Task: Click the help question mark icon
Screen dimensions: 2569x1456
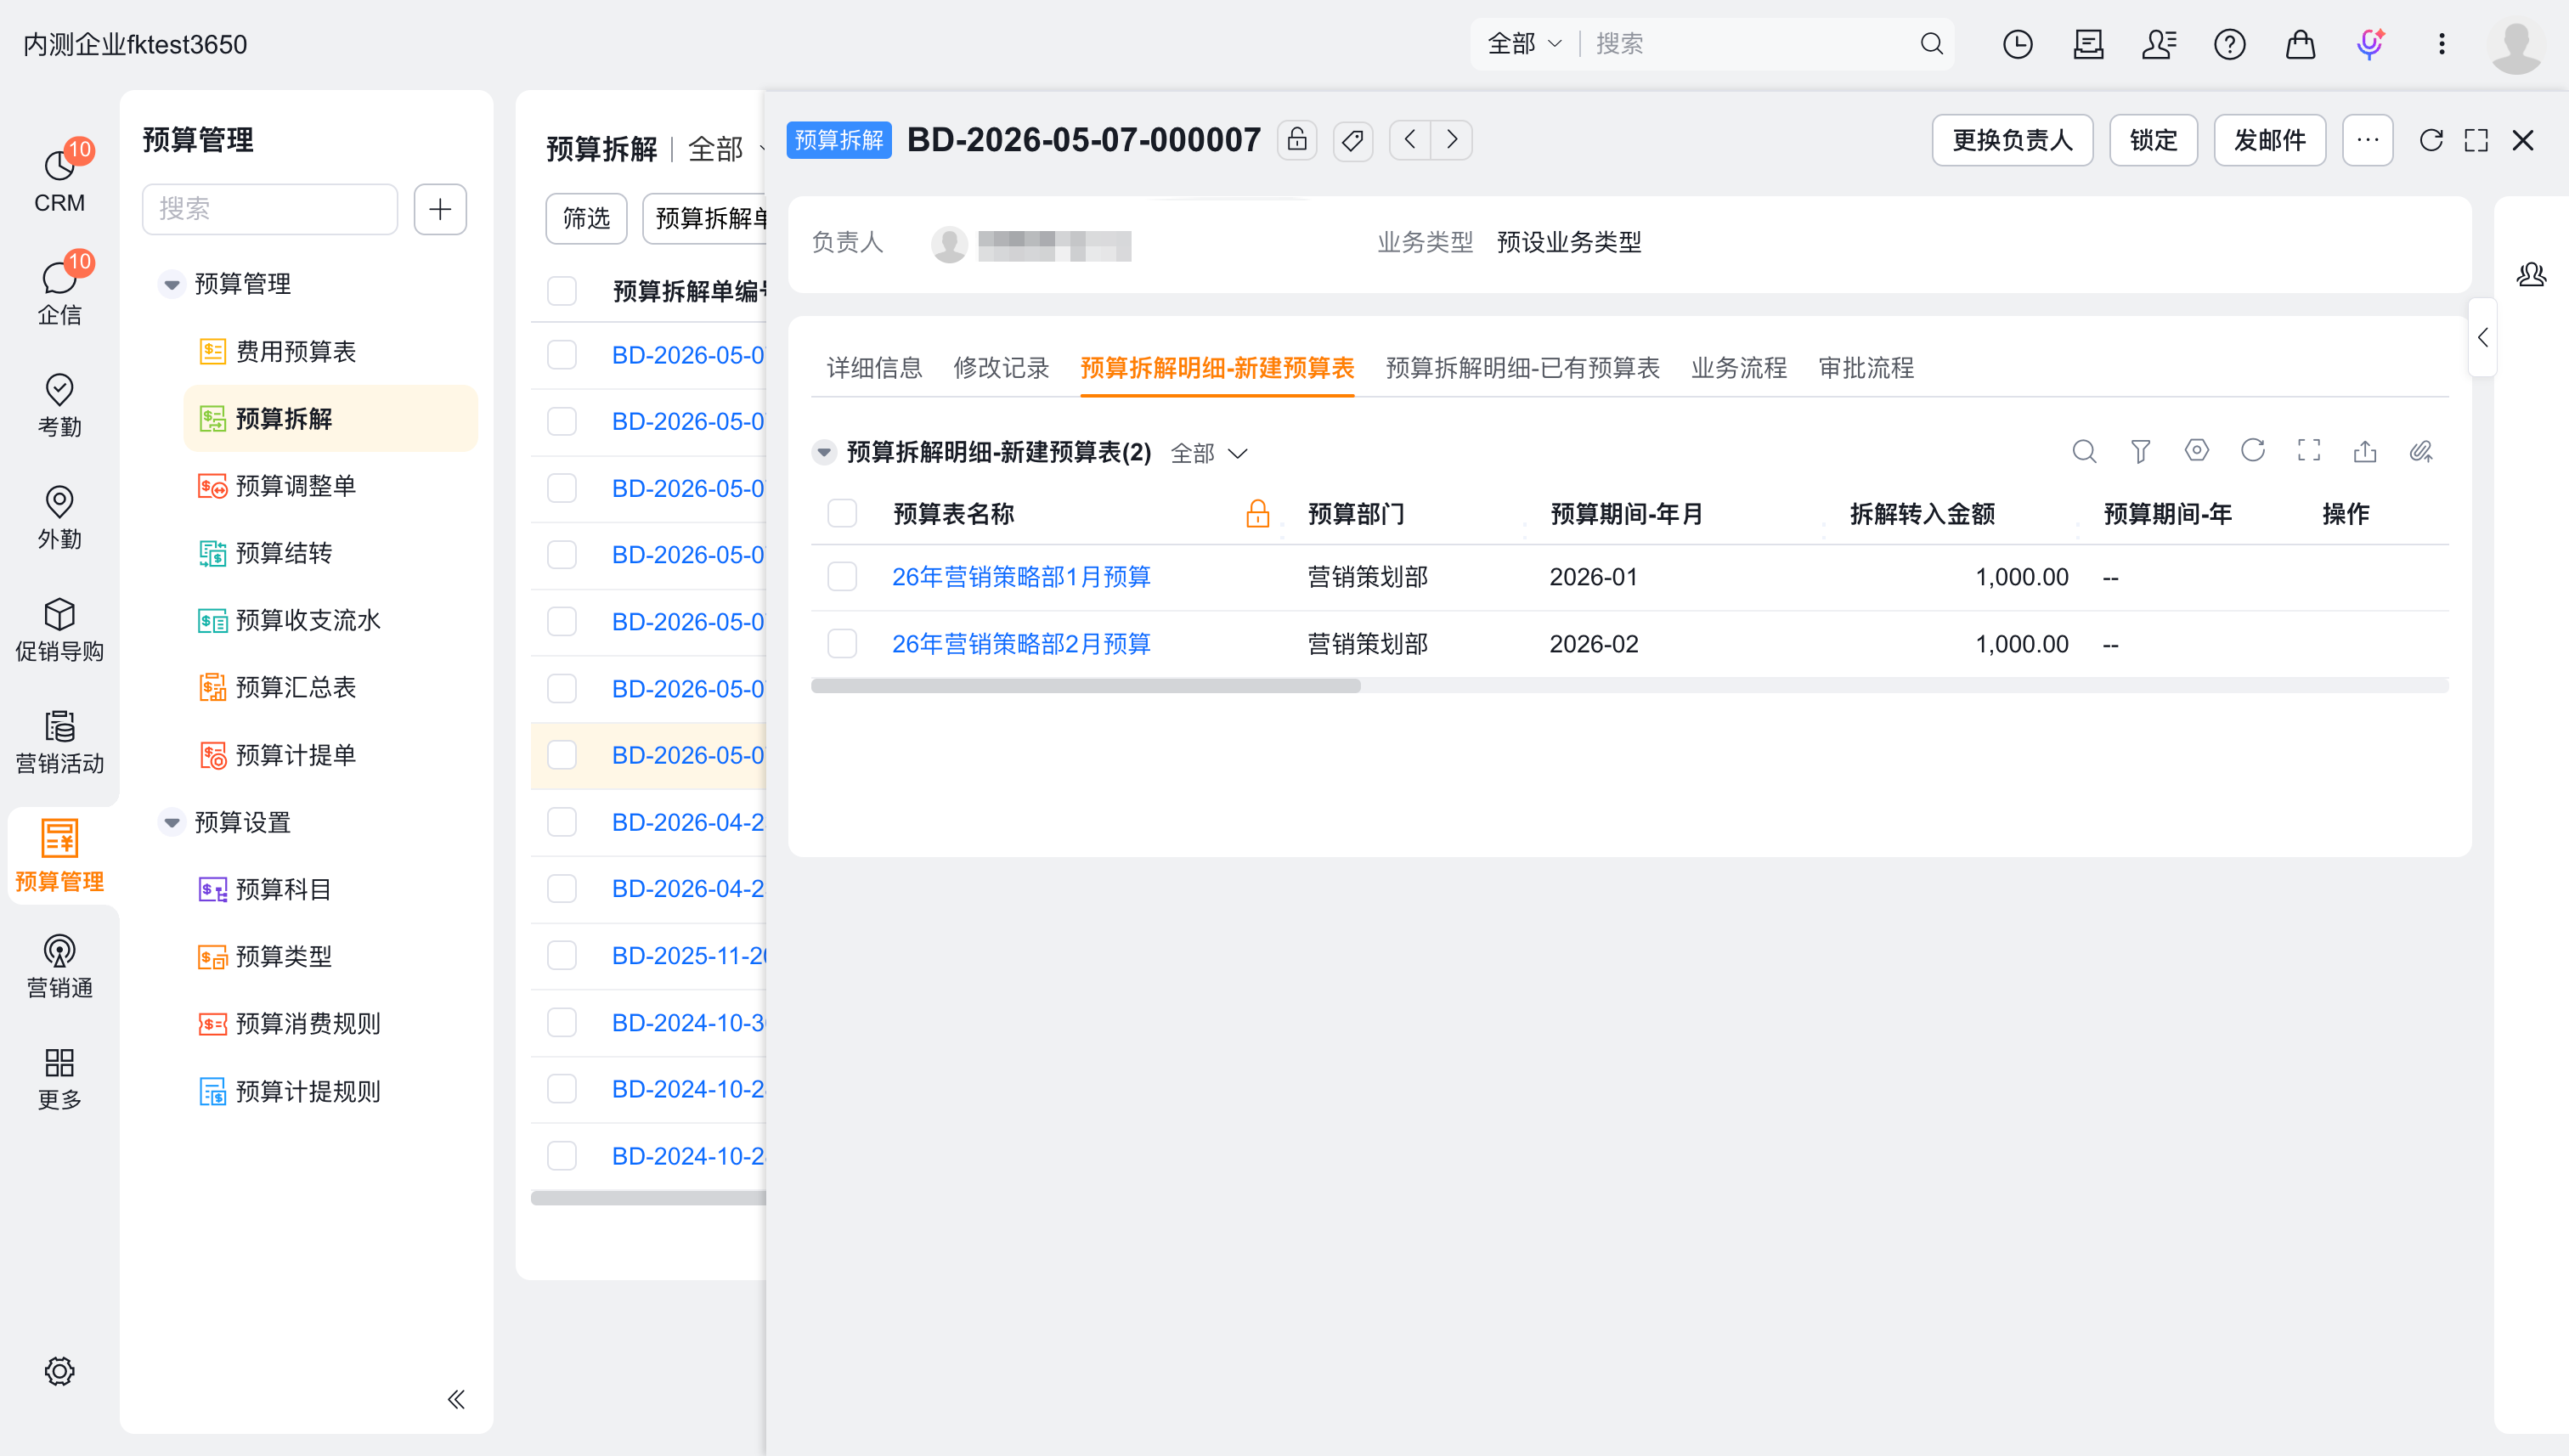Action: point(2229,44)
